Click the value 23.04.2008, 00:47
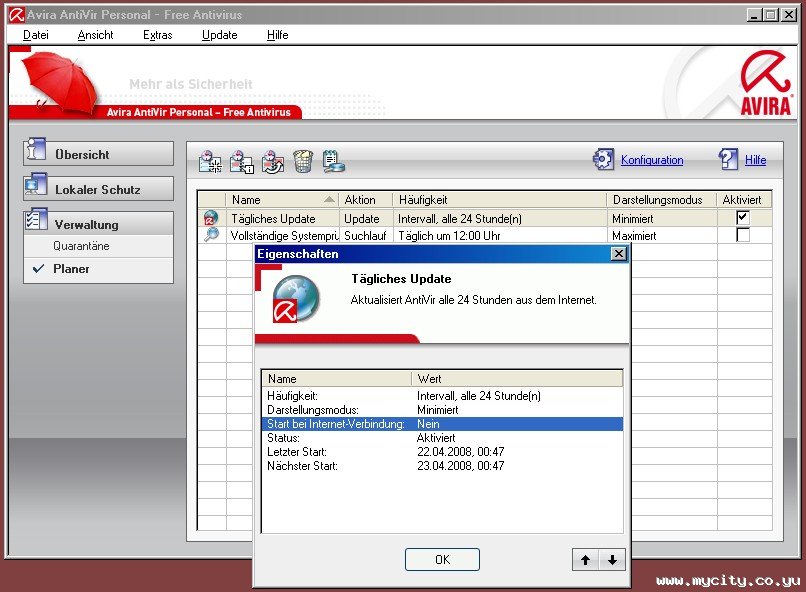This screenshot has width=806, height=592. point(461,466)
